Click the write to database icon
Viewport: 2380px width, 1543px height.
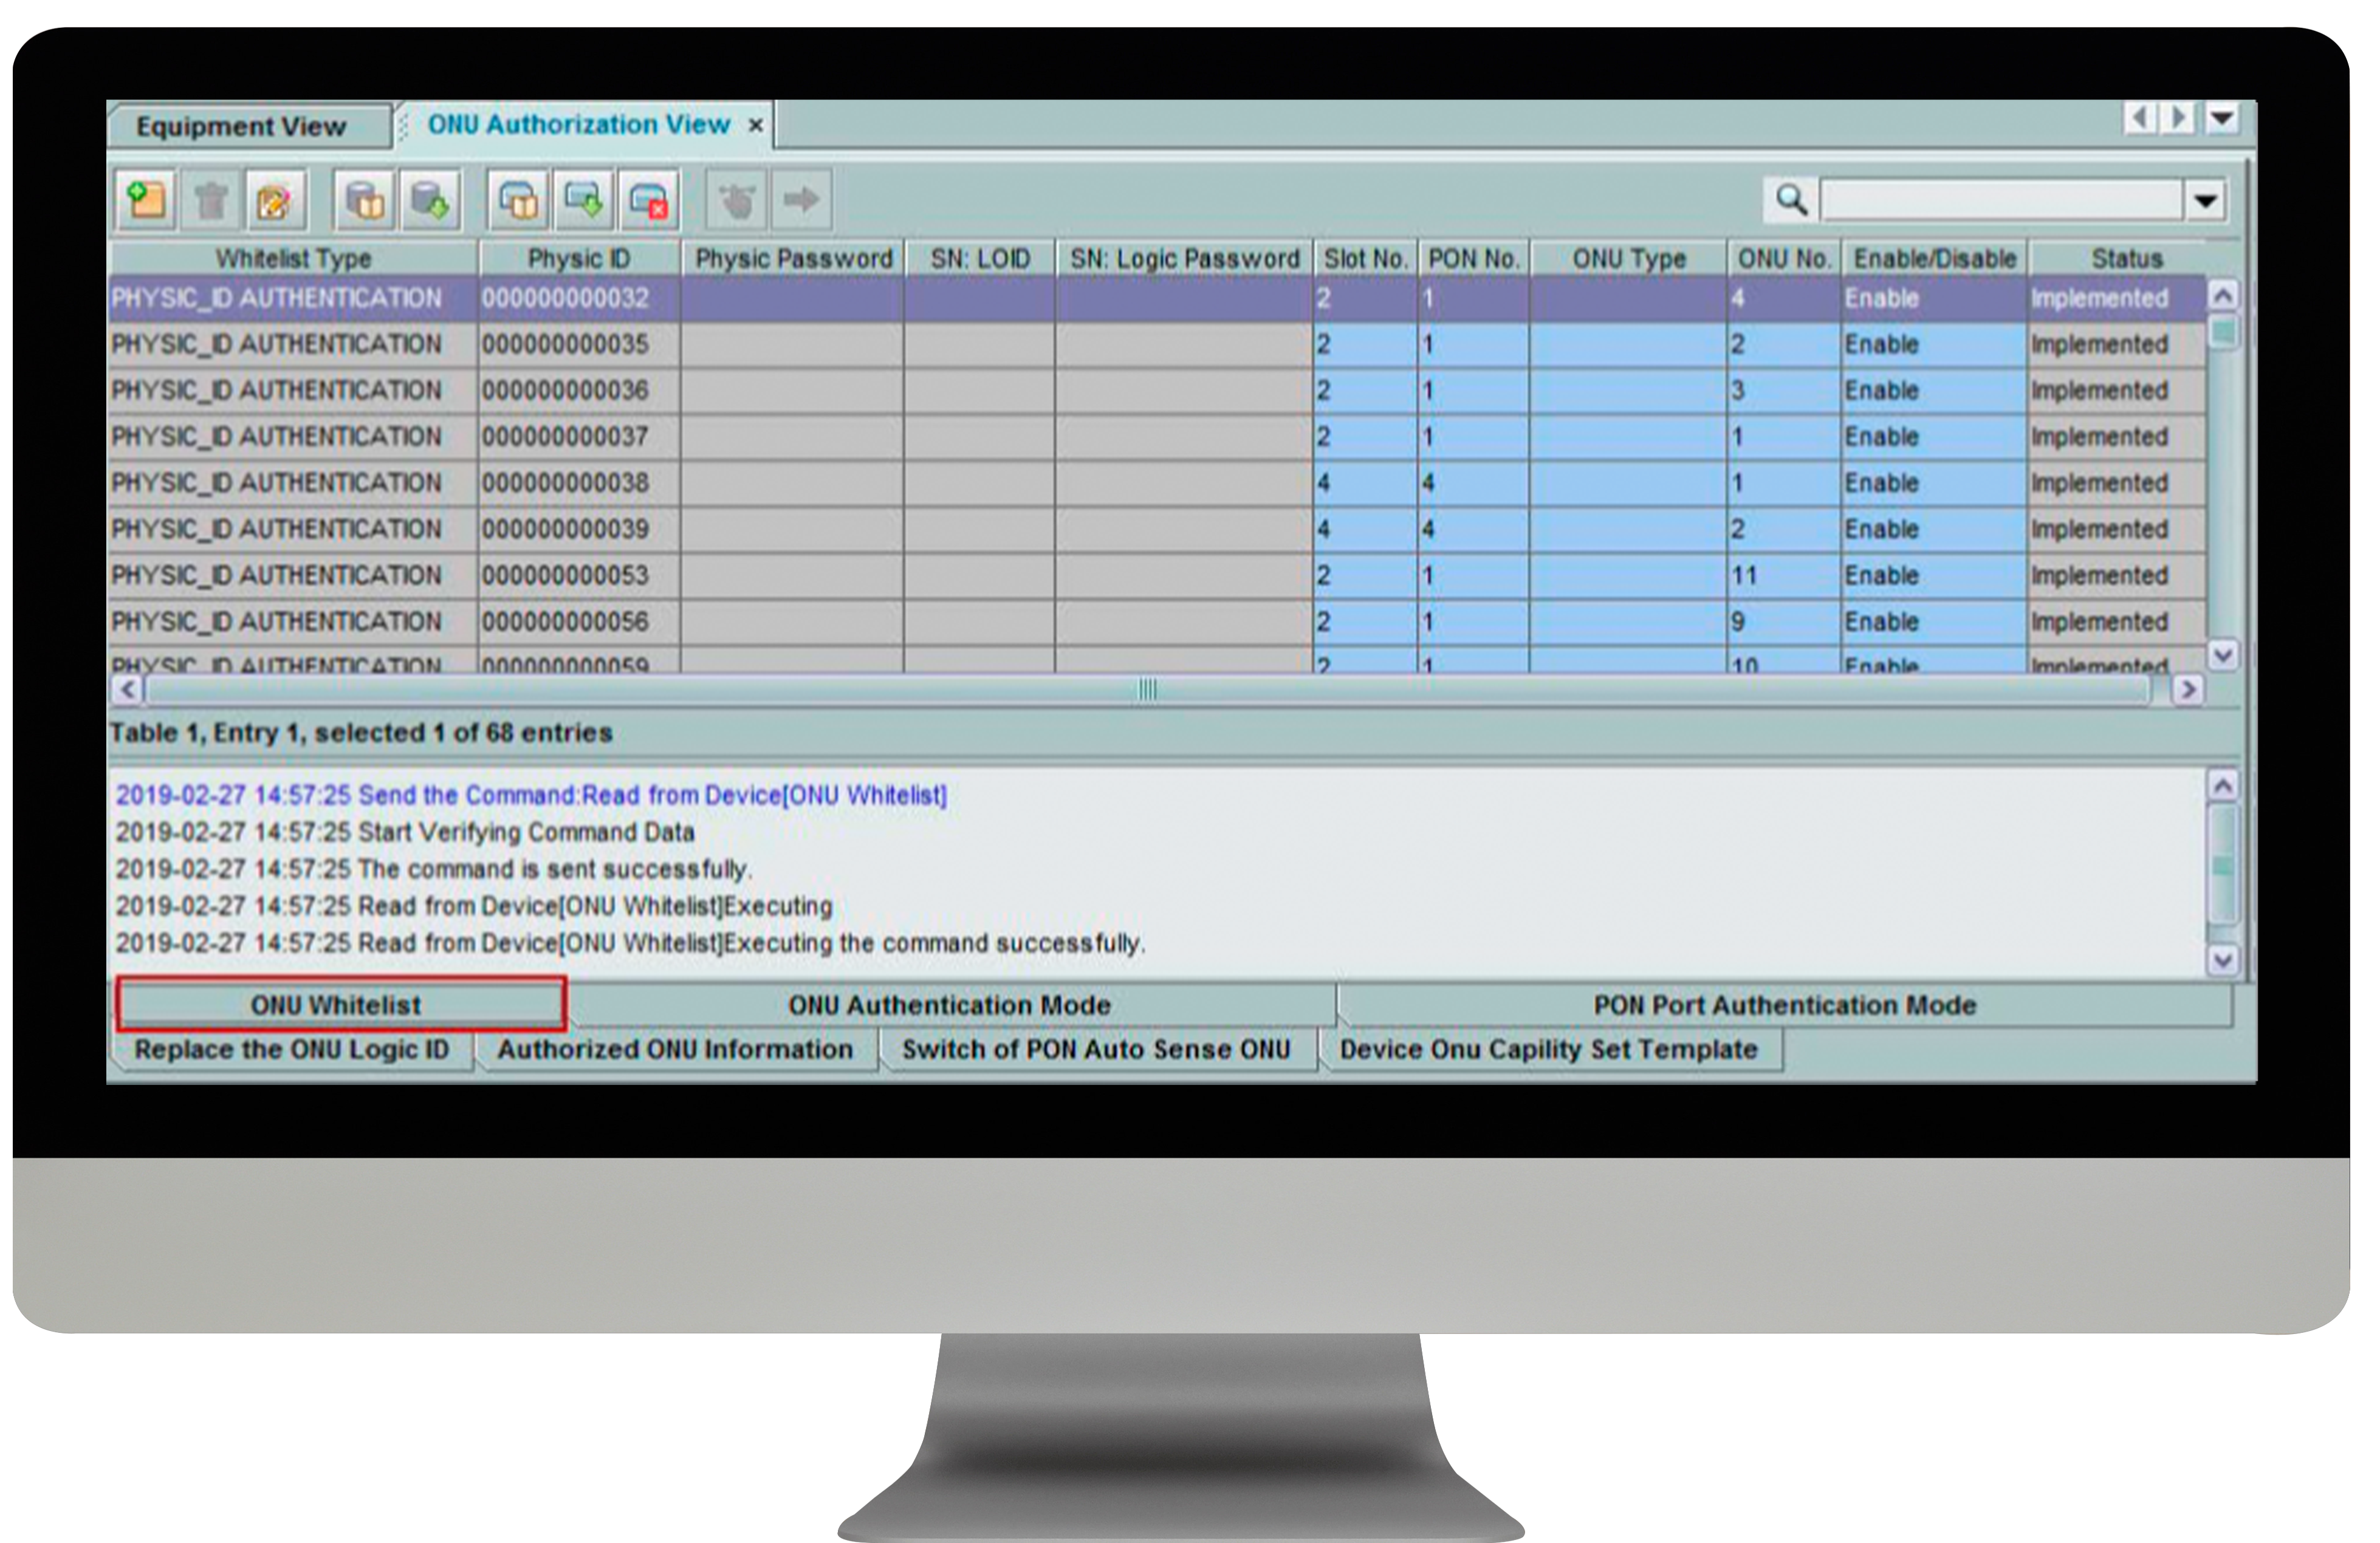[x=430, y=200]
